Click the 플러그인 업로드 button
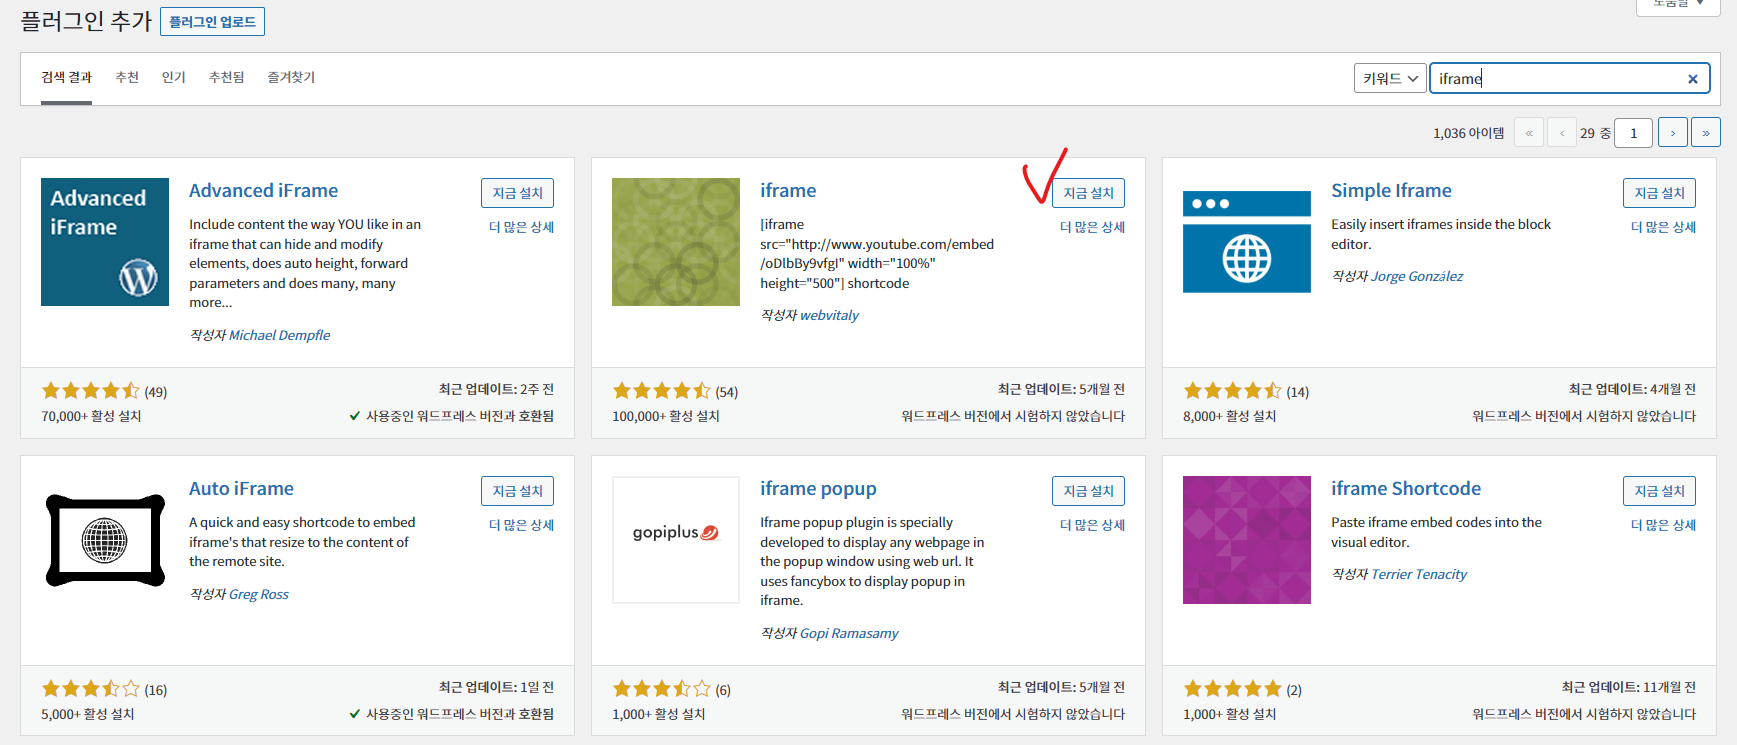Viewport: 1737px width, 745px height. pos(212,22)
